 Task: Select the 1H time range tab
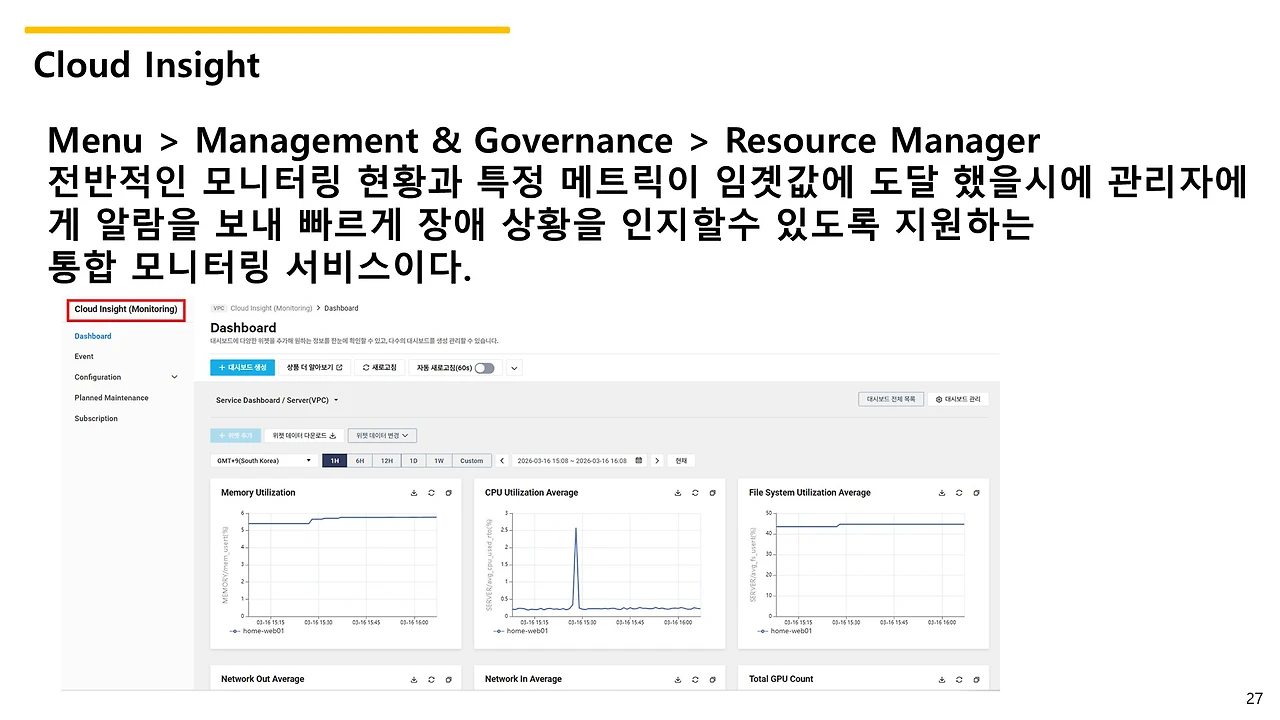[x=335, y=461]
